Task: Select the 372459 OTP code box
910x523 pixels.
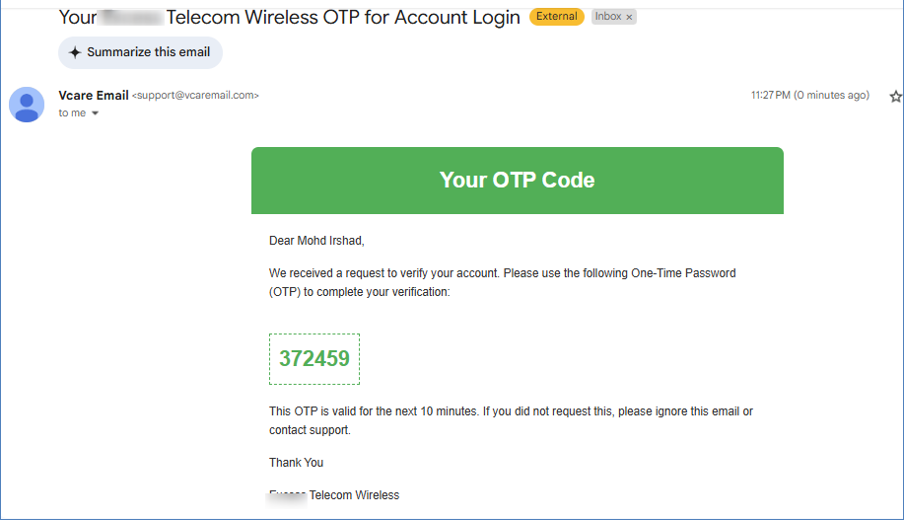Action: click(315, 359)
